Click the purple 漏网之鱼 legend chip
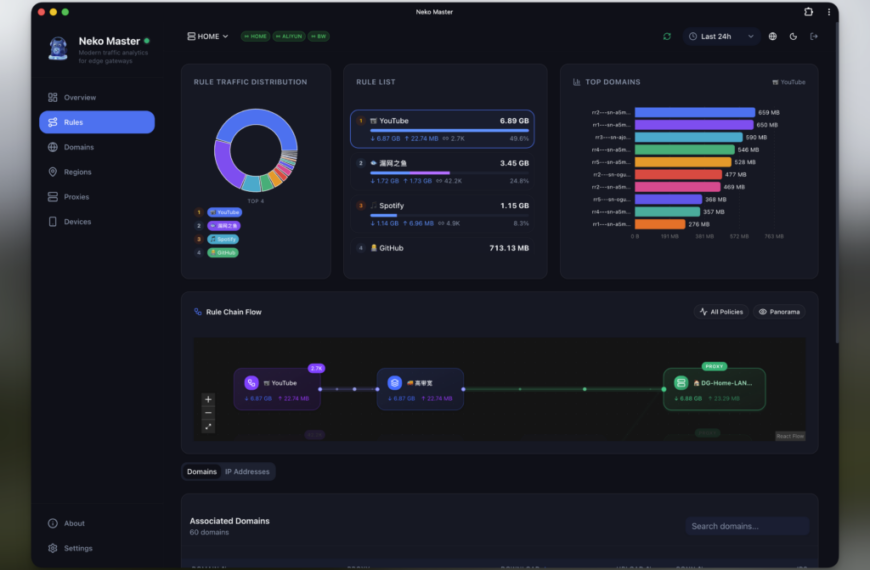 point(224,226)
